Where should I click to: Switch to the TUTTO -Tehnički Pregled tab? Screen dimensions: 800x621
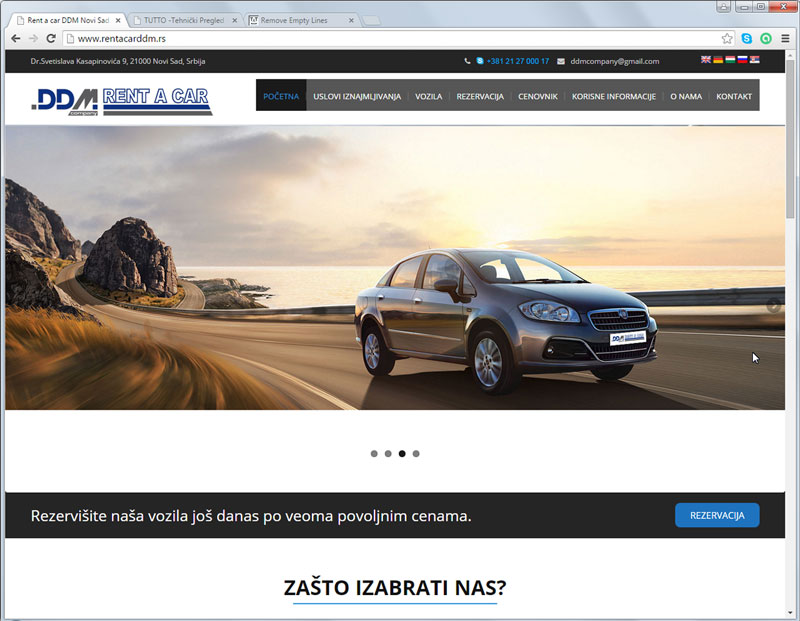tap(184, 20)
